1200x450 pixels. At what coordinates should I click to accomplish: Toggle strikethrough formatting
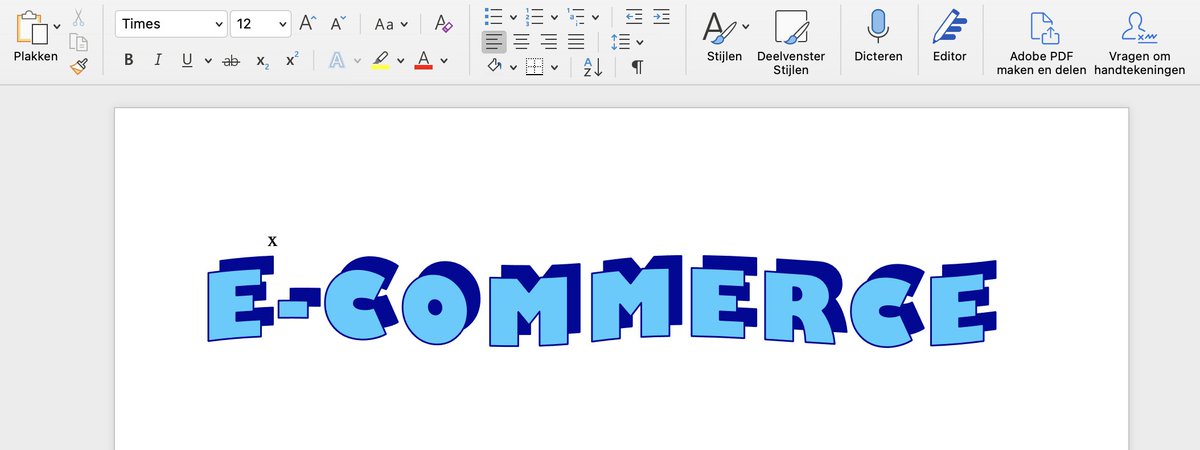[x=231, y=61]
